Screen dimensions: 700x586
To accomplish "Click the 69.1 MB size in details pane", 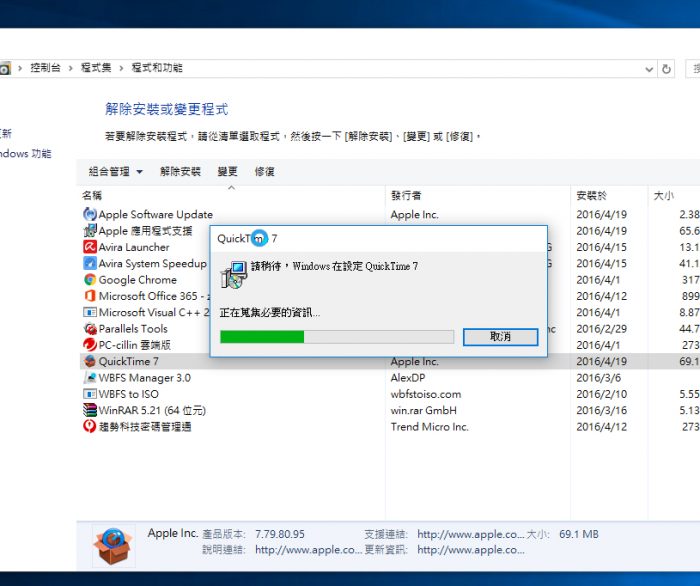I will tap(579, 534).
